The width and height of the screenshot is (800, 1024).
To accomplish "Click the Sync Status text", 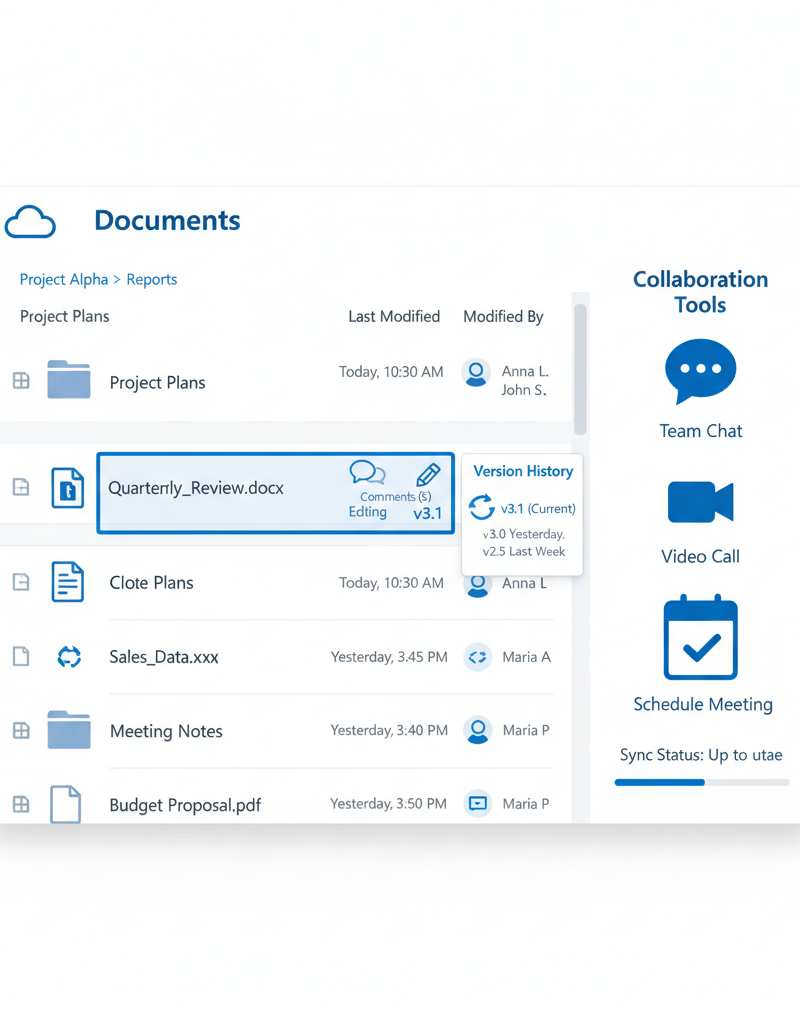I will (701, 755).
